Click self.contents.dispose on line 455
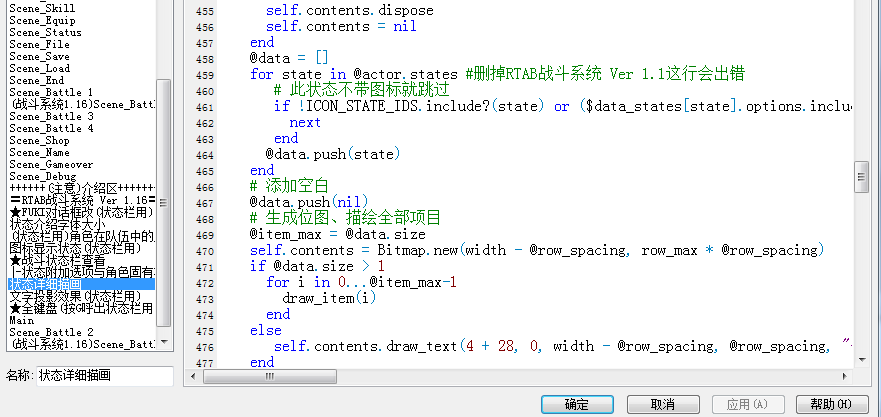The height and width of the screenshot is (417, 881). point(349,11)
